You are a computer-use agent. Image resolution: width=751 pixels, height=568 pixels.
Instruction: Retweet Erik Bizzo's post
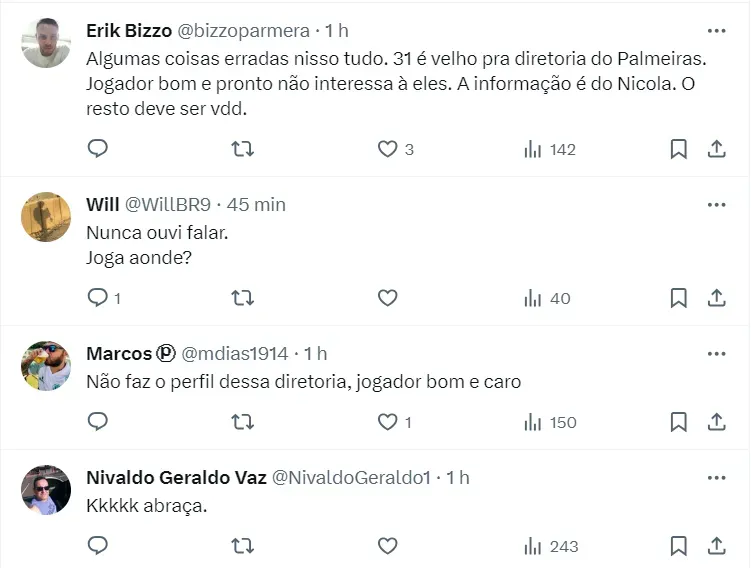(x=242, y=149)
